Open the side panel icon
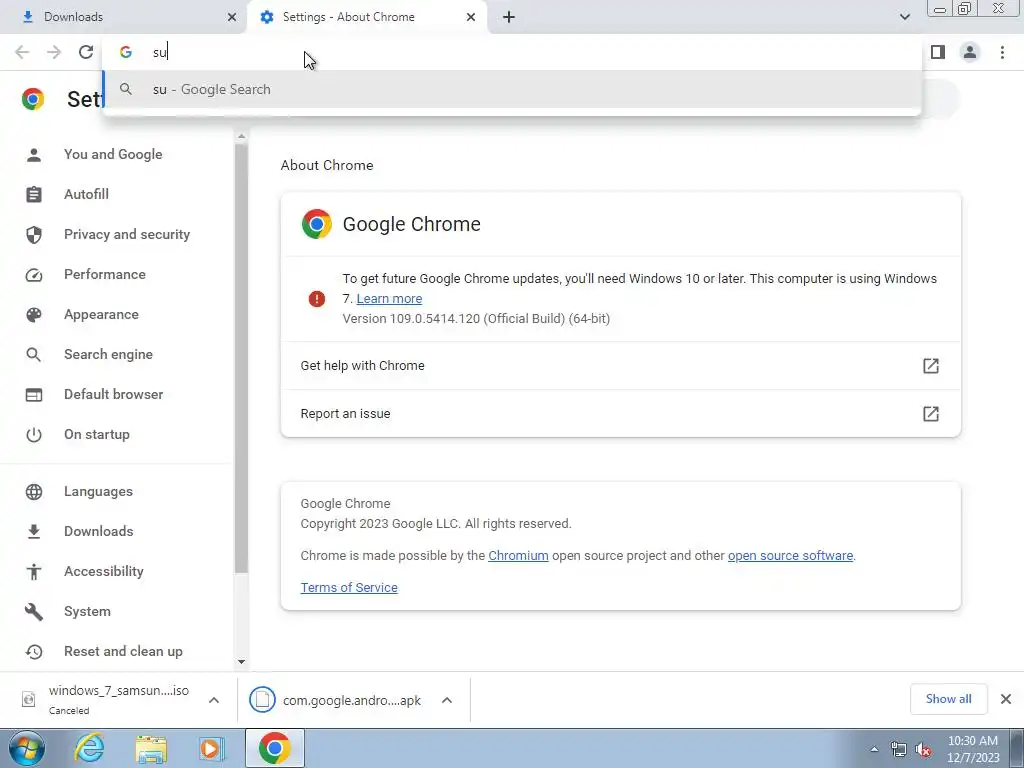The image size is (1024, 768). coord(938,52)
